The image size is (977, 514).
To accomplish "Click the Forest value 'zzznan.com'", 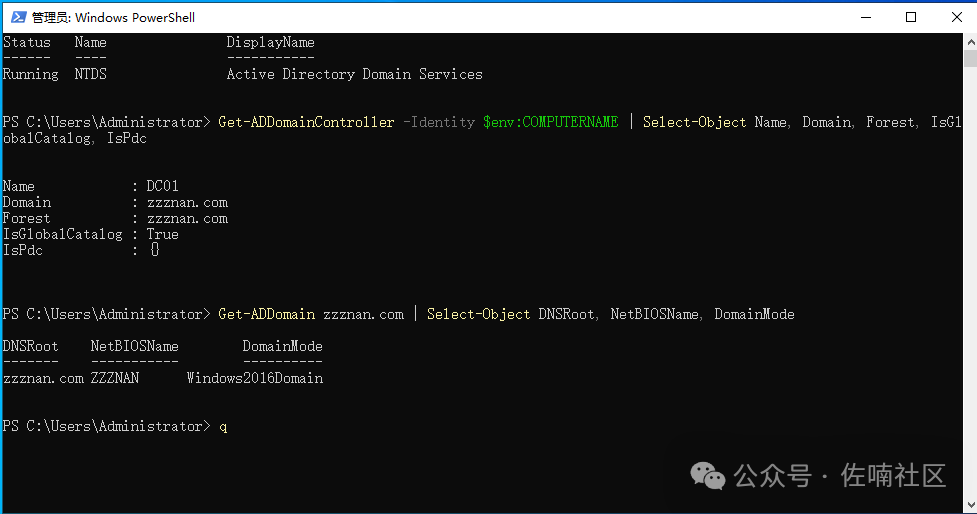I will [187, 219].
